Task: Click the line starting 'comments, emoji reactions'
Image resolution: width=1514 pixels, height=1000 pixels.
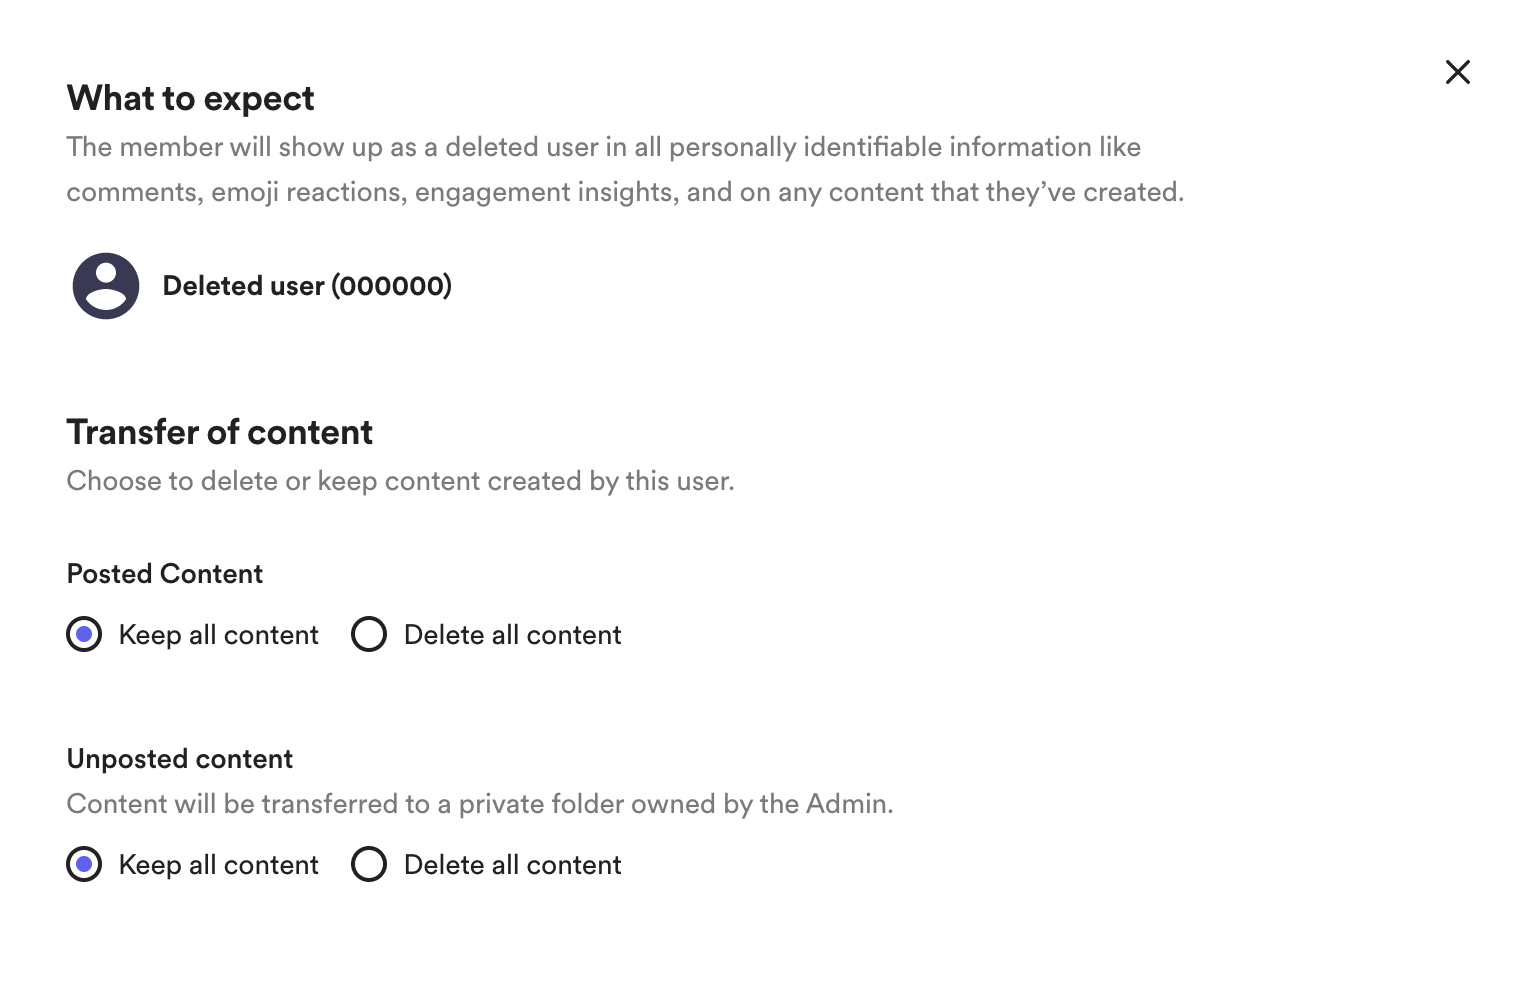Action: (x=625, y=192)
